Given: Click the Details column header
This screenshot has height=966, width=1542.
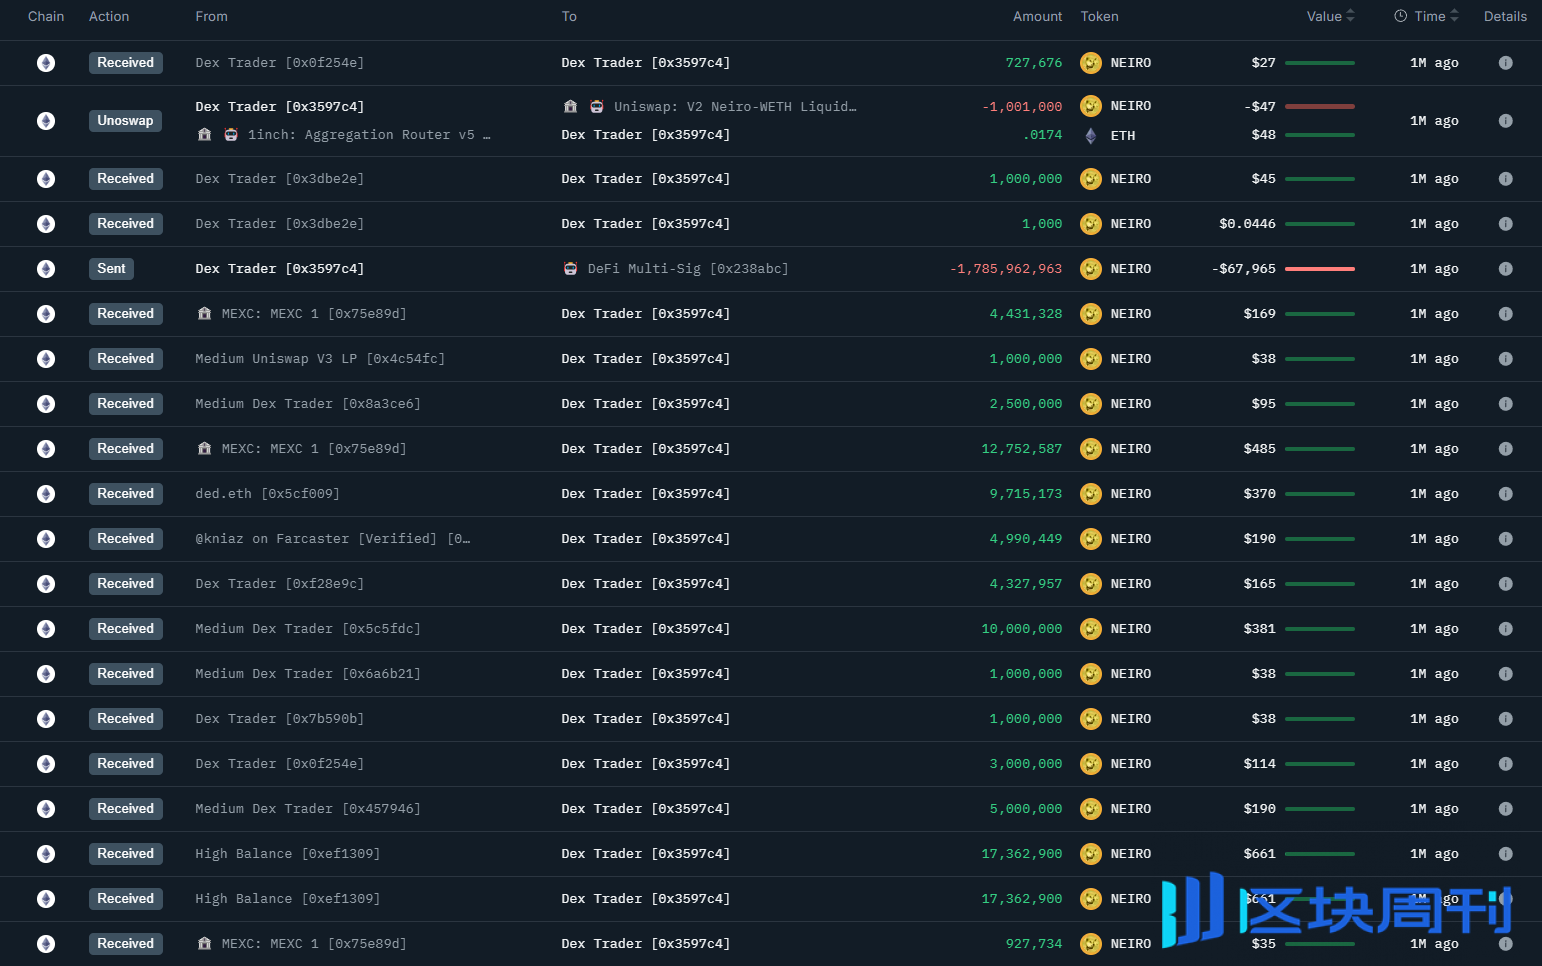Looking at the screenshot, I should pos(1505,16).
